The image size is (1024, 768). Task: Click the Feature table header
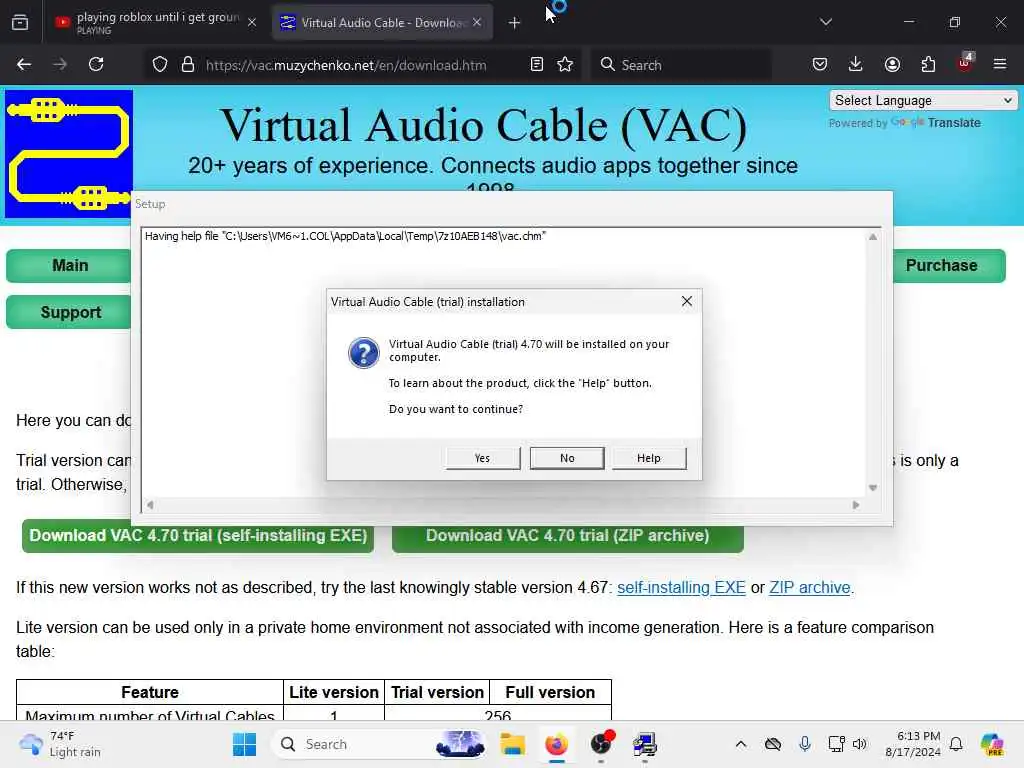click(150, 692)
